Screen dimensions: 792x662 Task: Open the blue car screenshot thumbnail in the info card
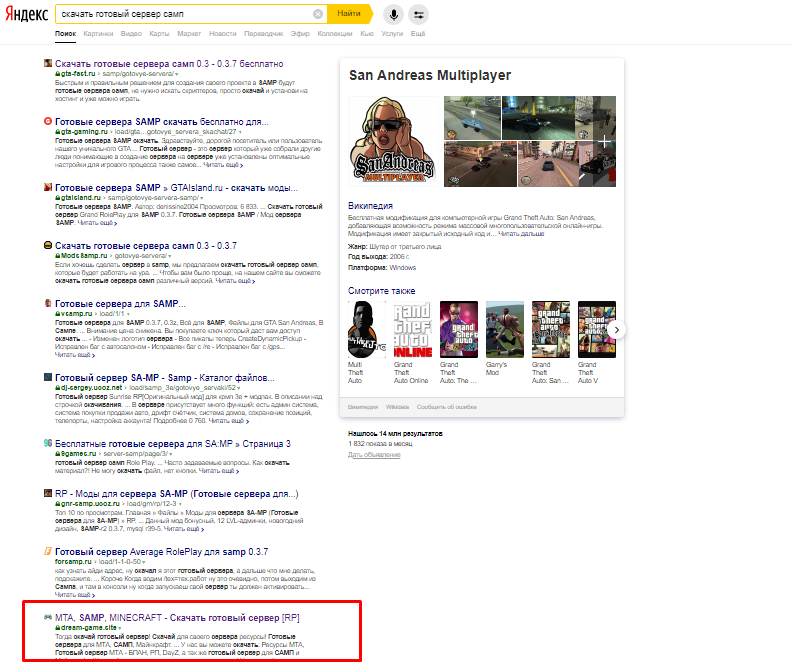click(472, 118)
